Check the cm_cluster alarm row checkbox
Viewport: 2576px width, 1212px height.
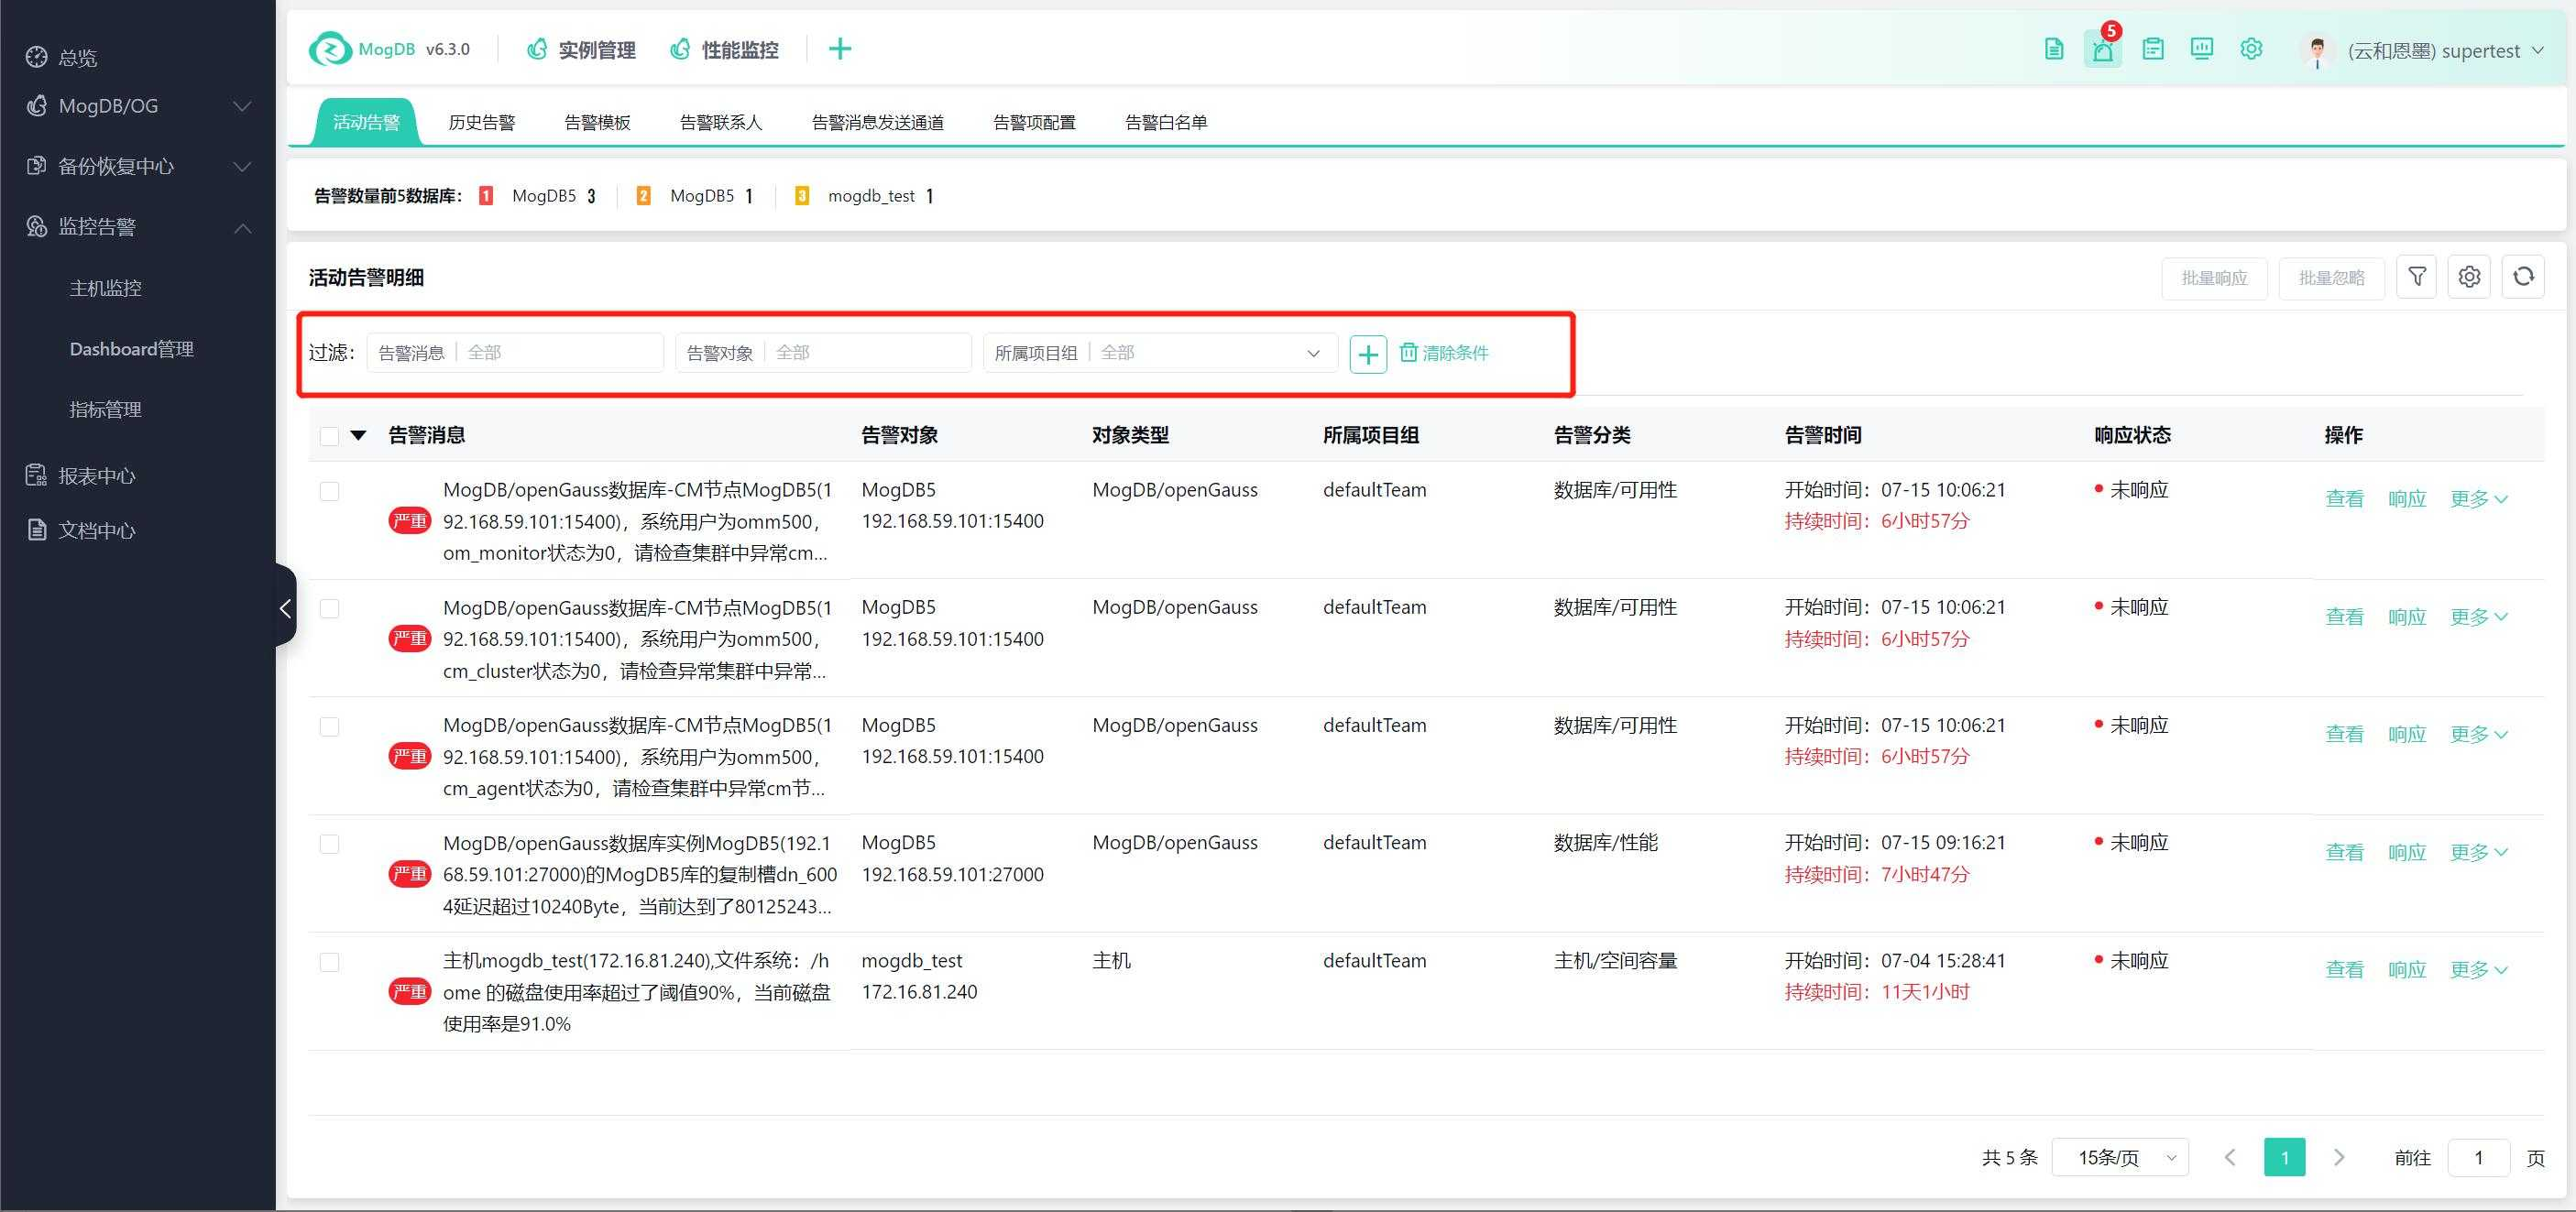[x=329, y=609]
